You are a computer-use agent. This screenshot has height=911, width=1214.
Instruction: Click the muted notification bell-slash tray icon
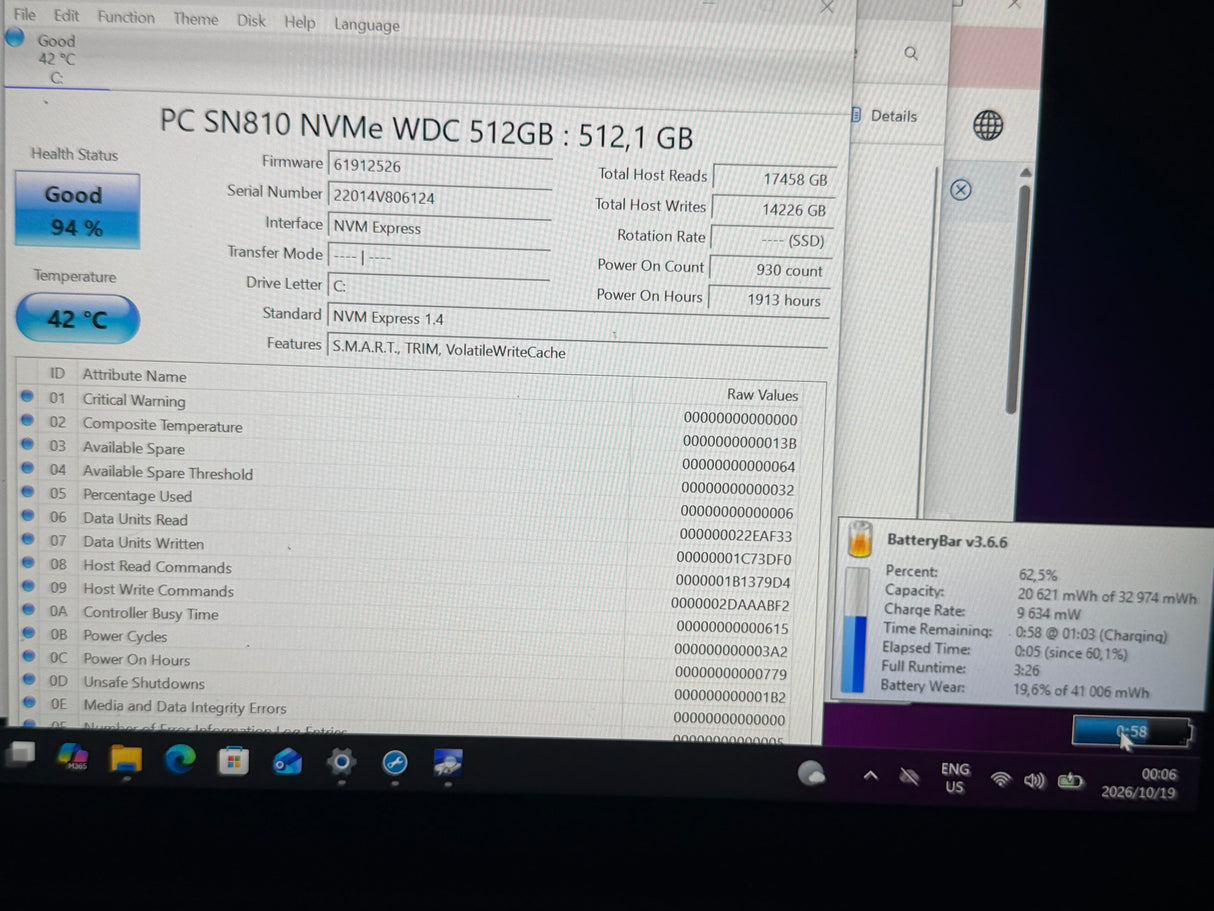pos(908,776)
